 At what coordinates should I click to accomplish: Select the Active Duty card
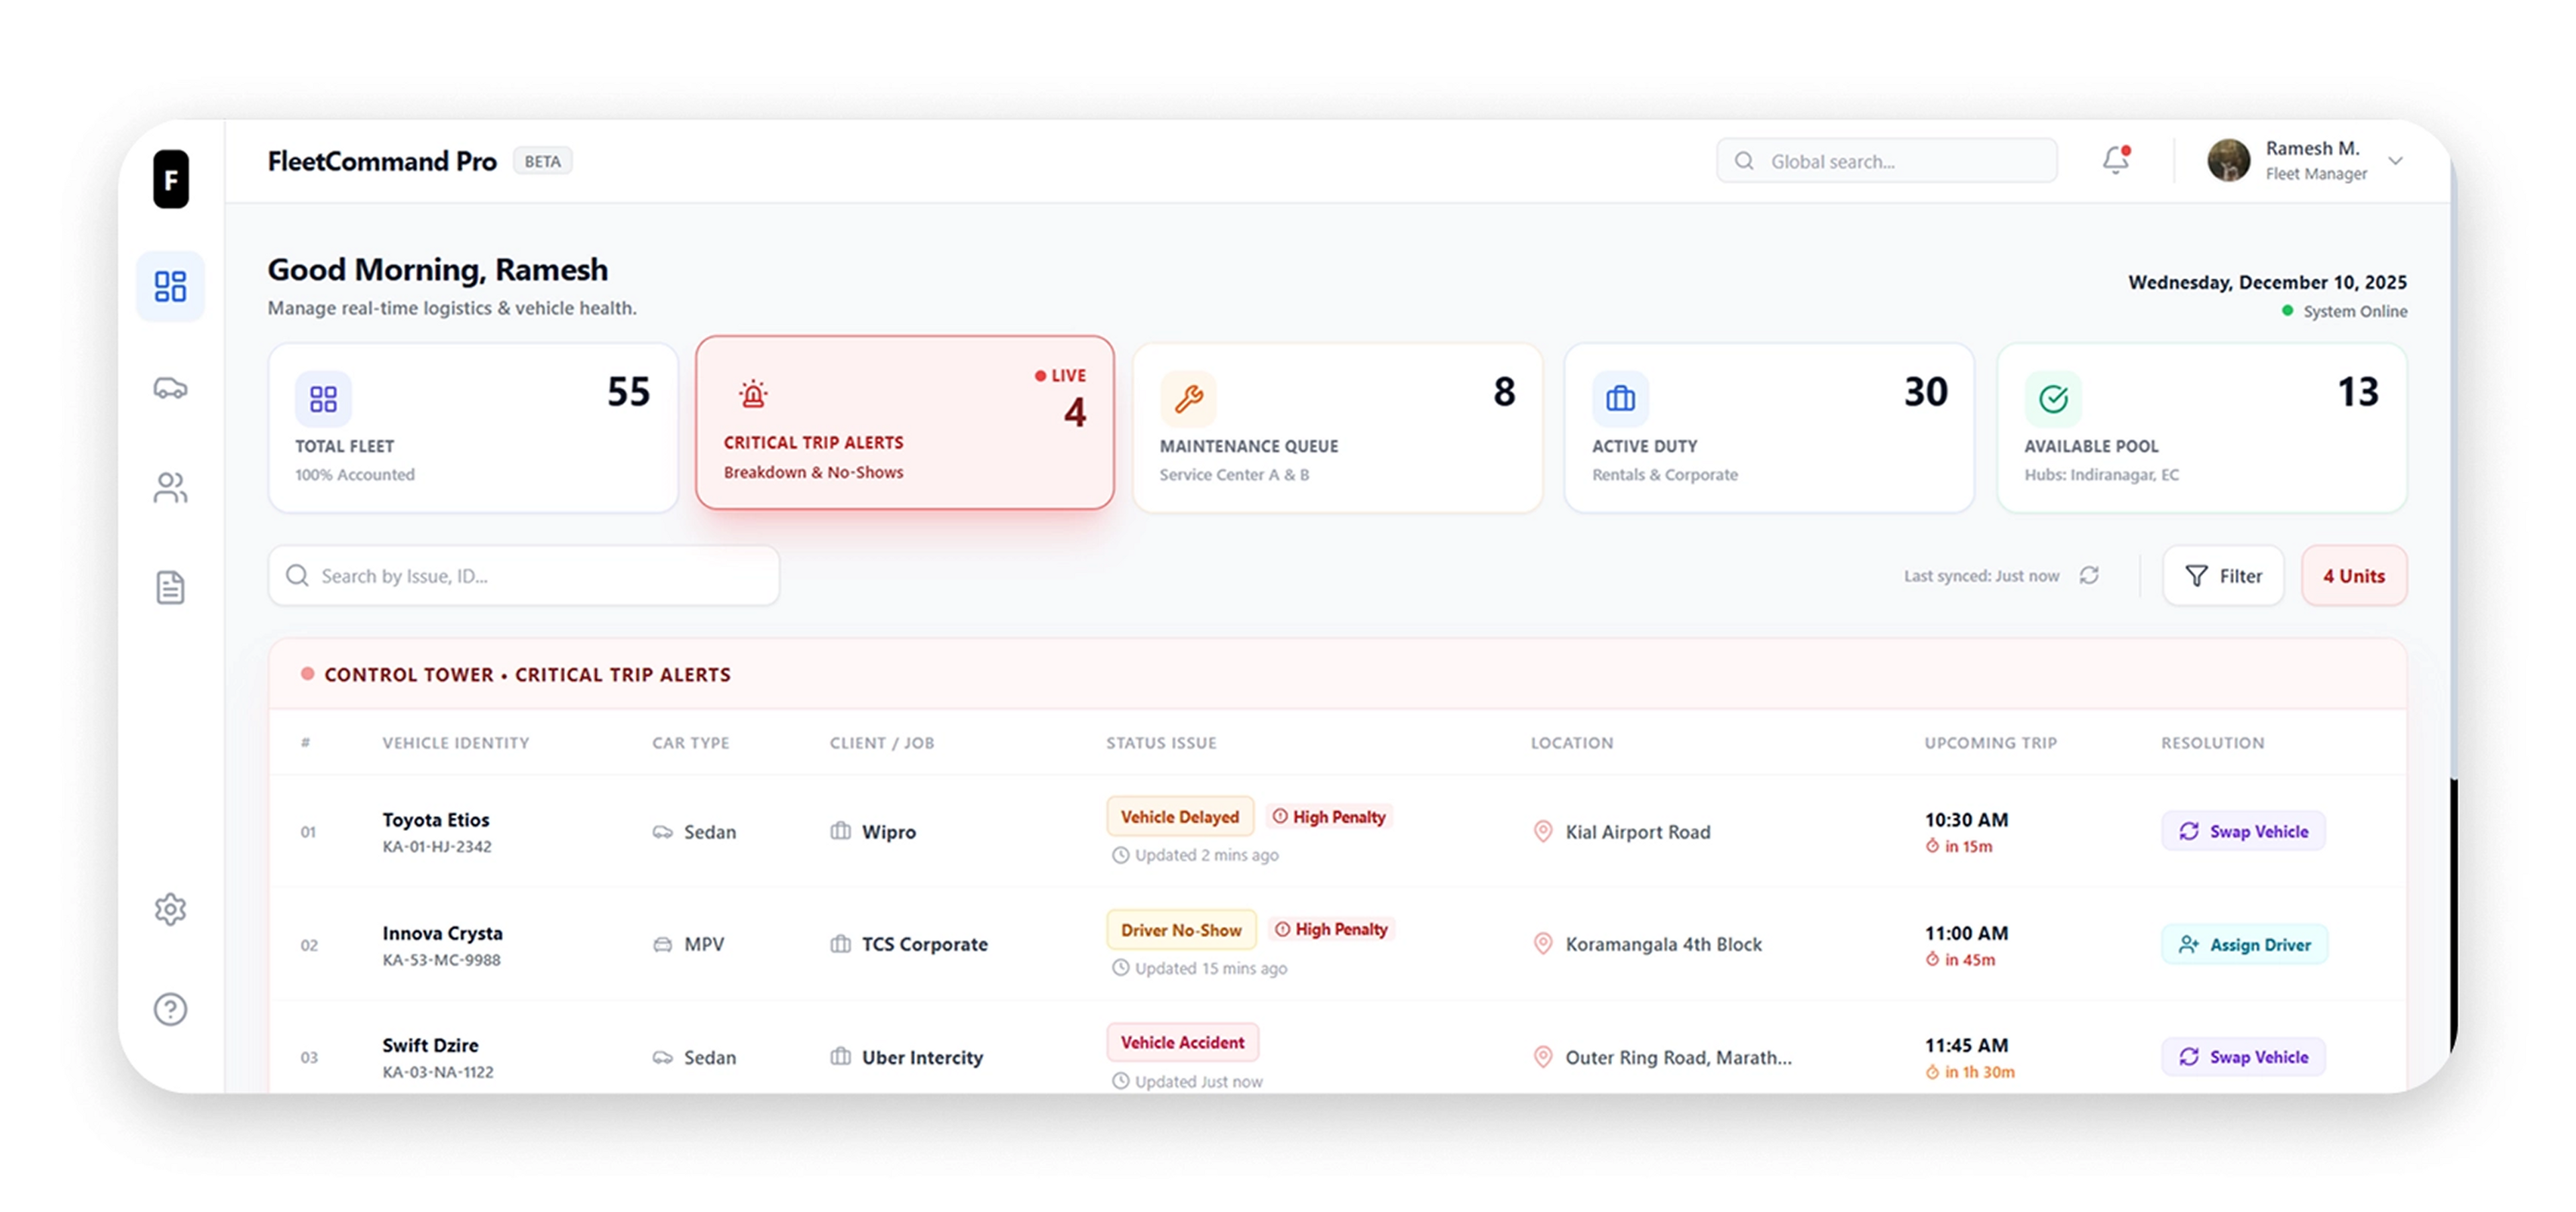(x=1769, y=428)
